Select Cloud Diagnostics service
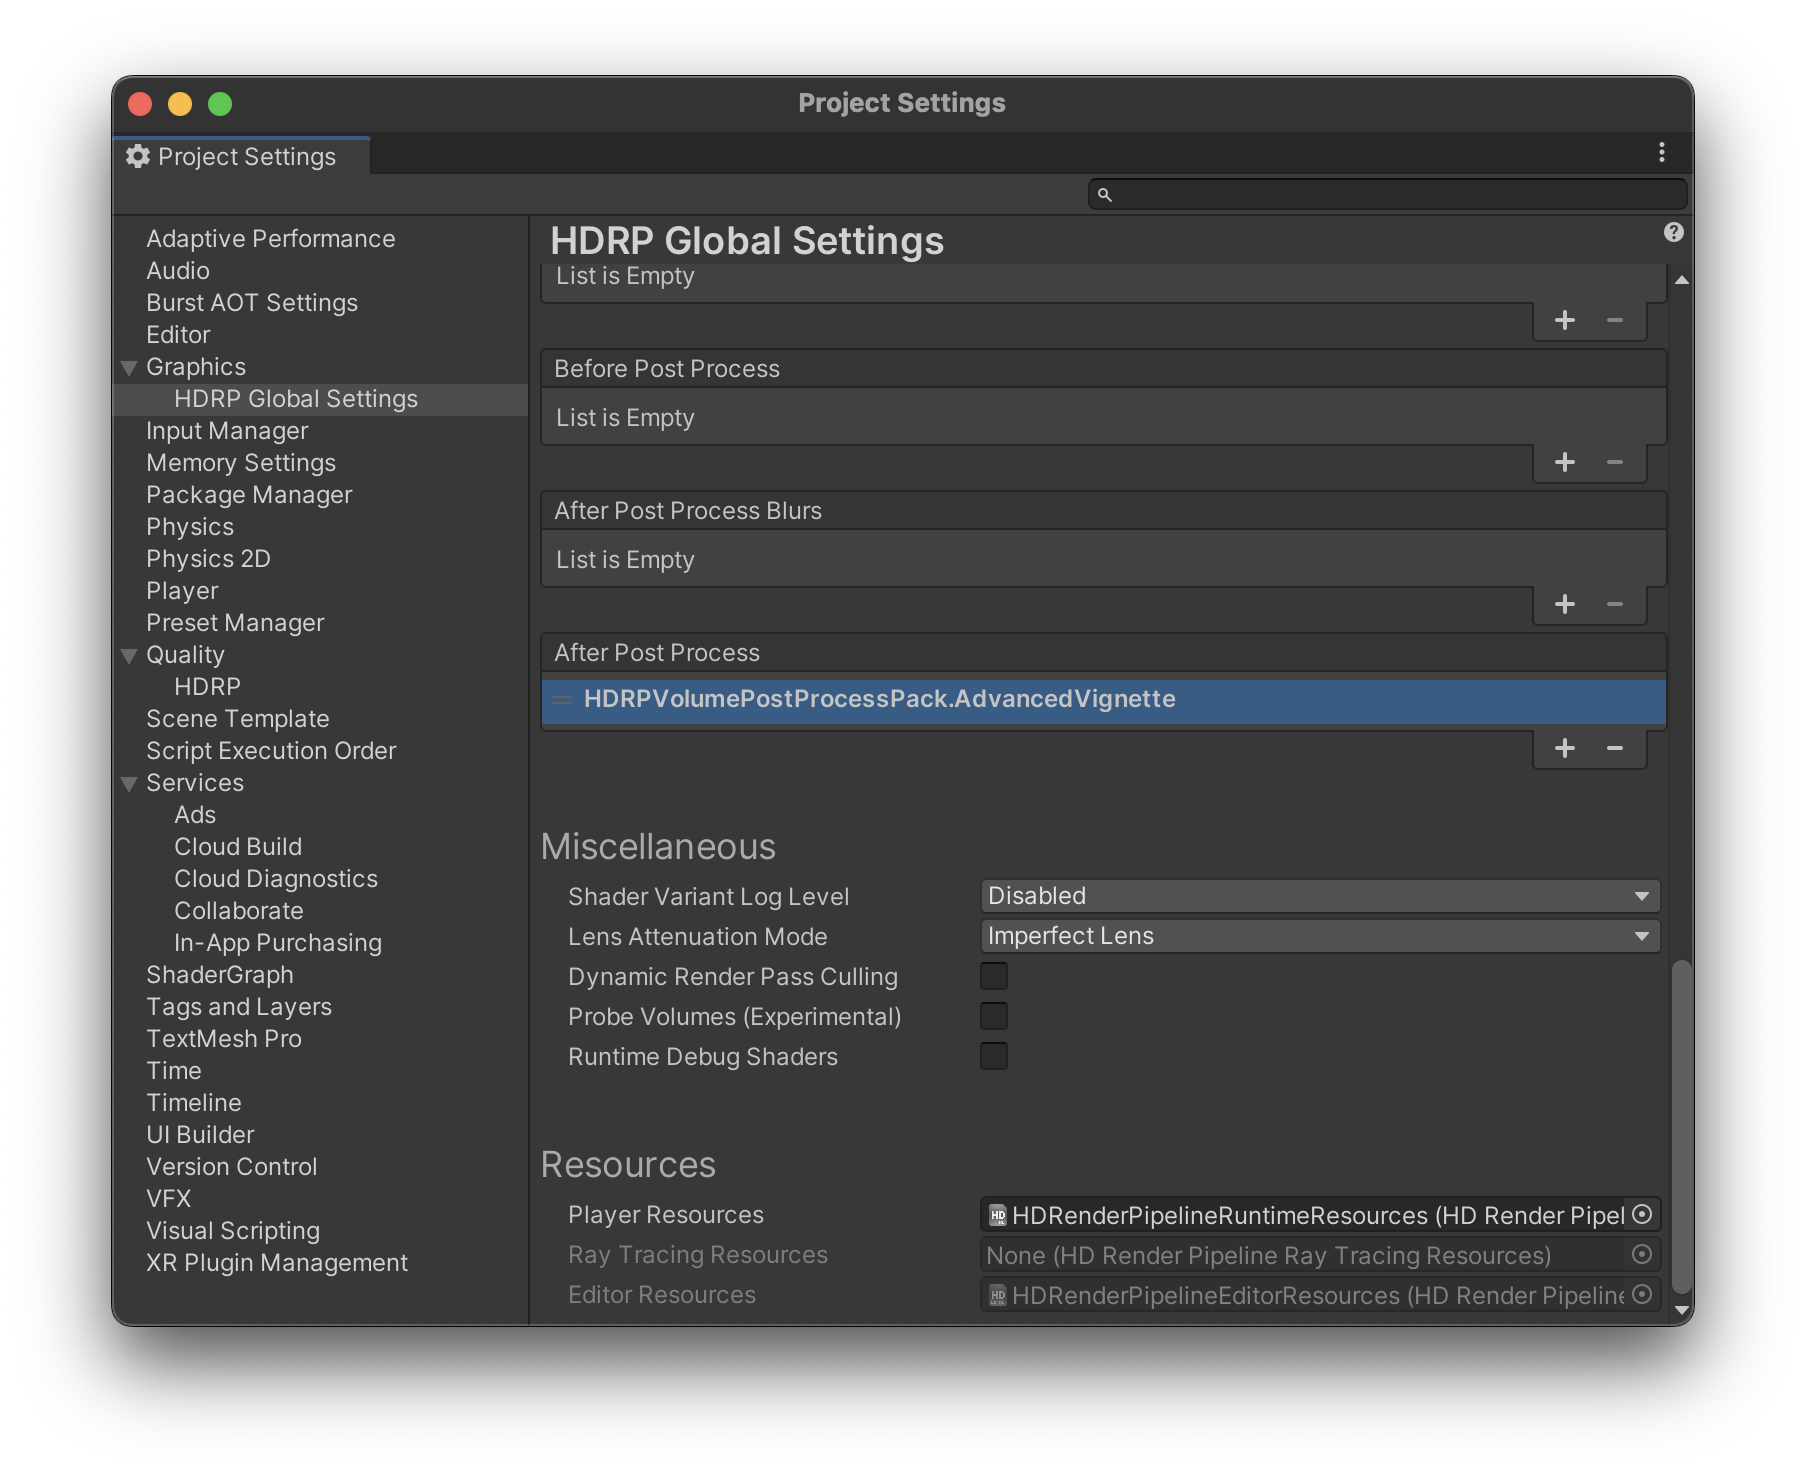 (x=276, y=879)
